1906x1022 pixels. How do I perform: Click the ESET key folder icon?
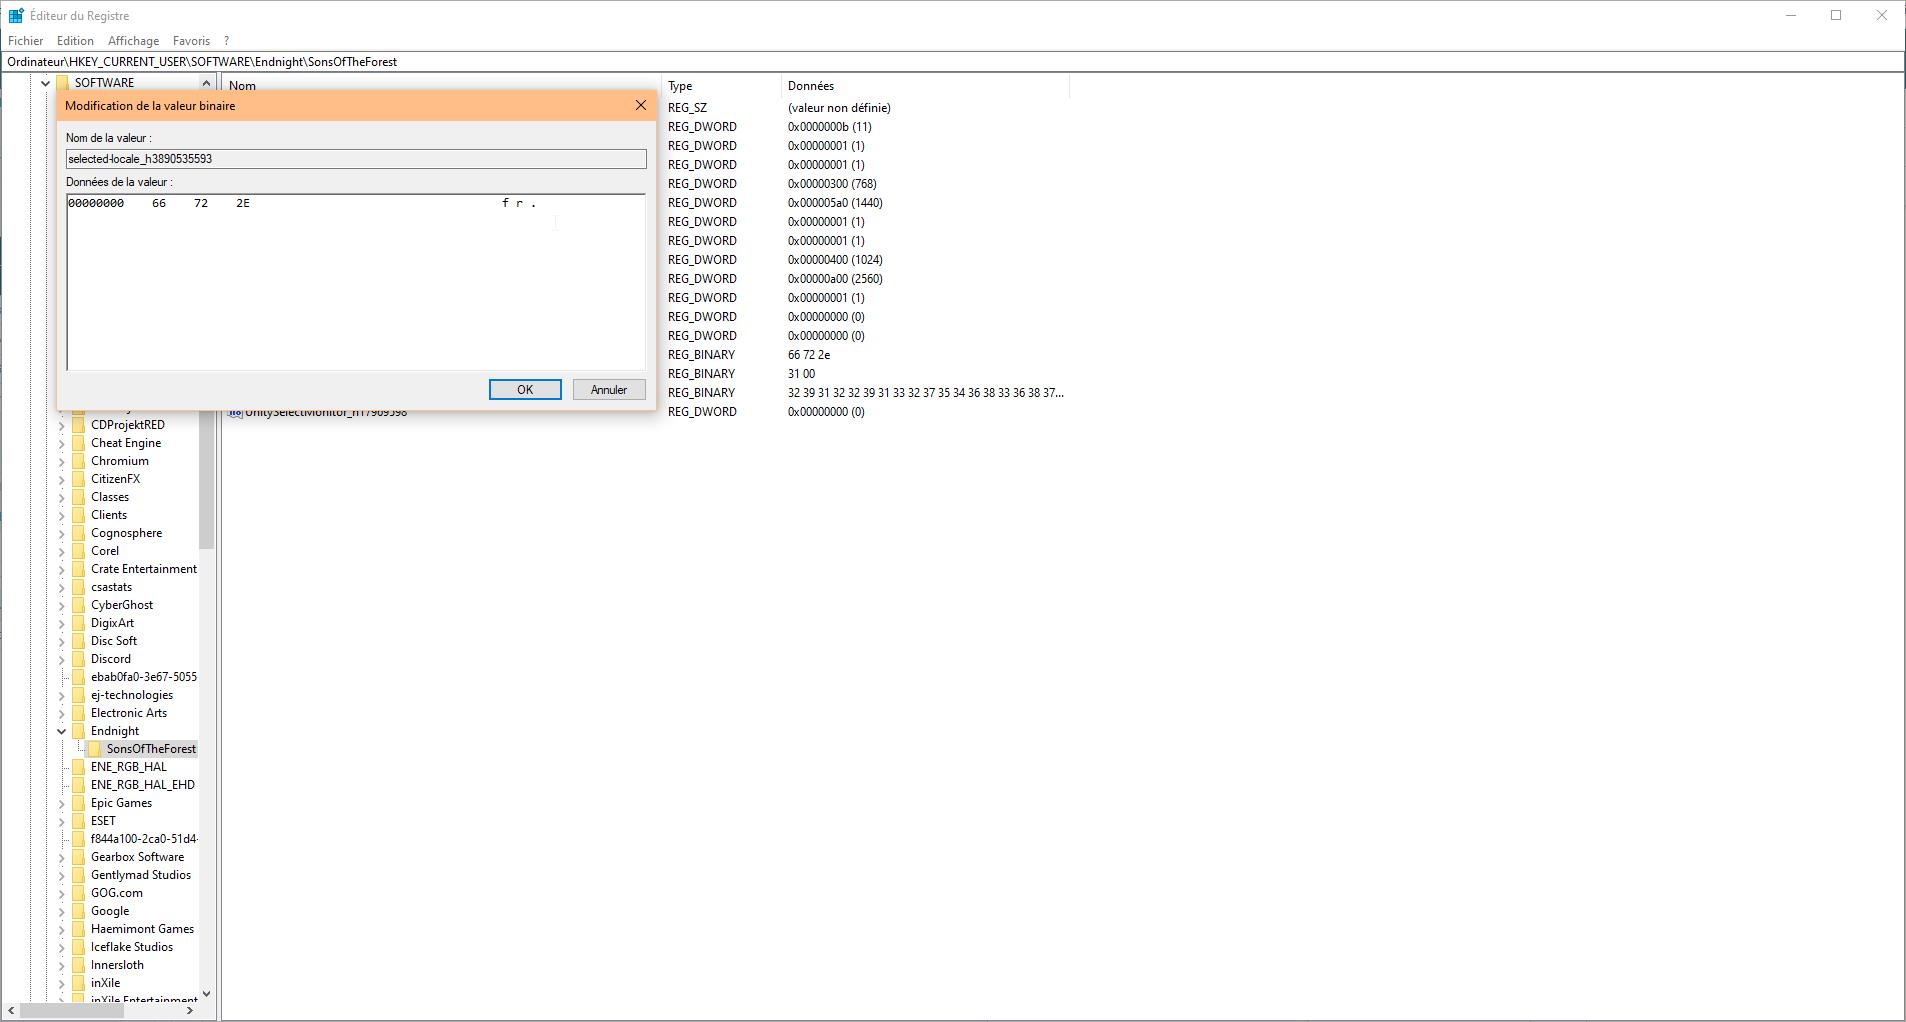point(80,820)
